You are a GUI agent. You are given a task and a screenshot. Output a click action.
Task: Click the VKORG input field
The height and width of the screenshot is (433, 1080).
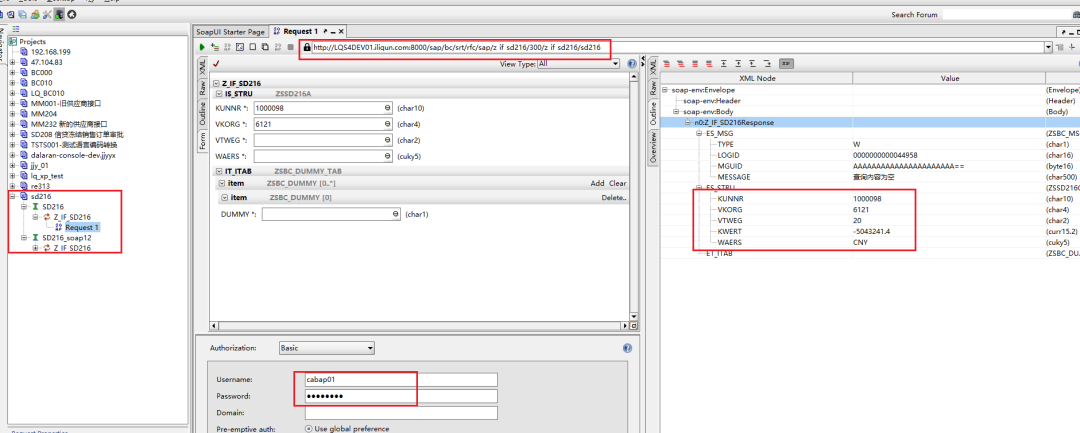322,124
